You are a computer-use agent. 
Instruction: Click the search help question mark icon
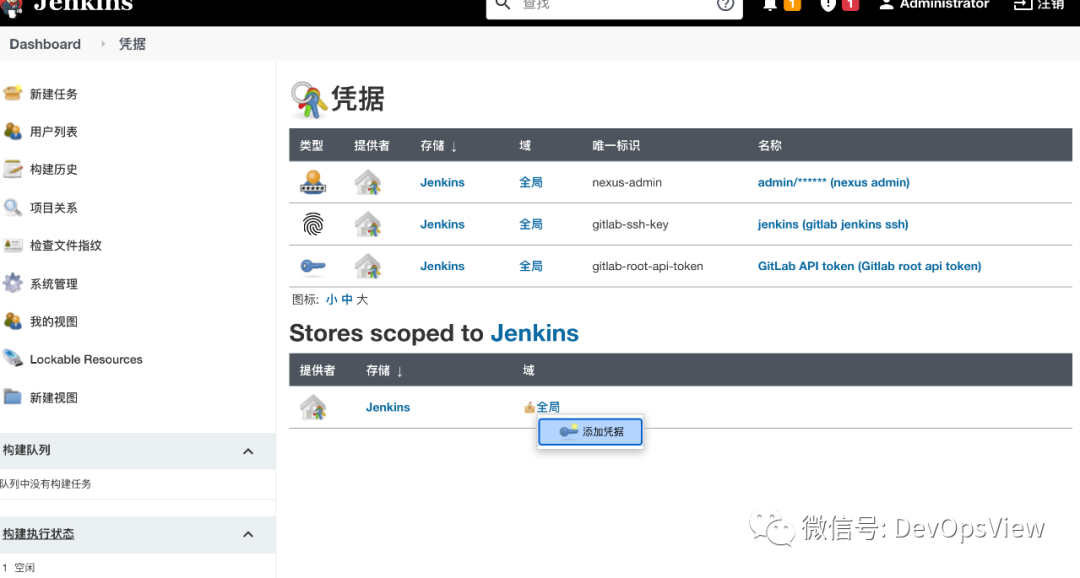click(x=725, y=4)
